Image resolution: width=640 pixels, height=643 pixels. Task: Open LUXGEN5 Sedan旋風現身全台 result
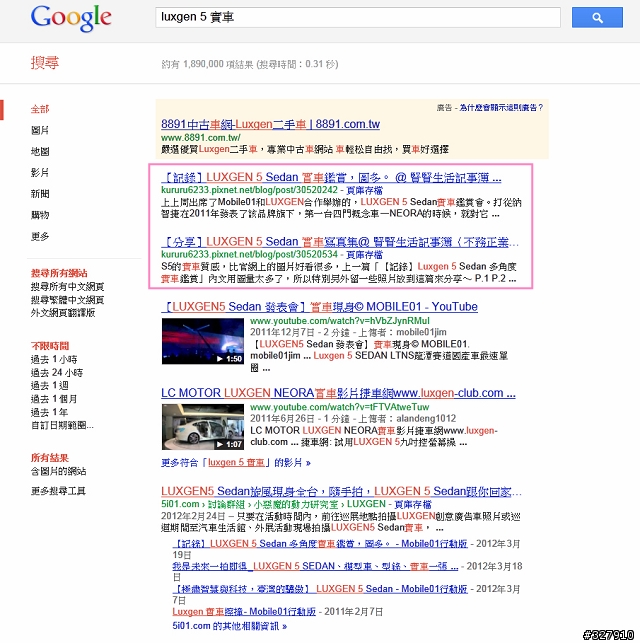[341, 491]
